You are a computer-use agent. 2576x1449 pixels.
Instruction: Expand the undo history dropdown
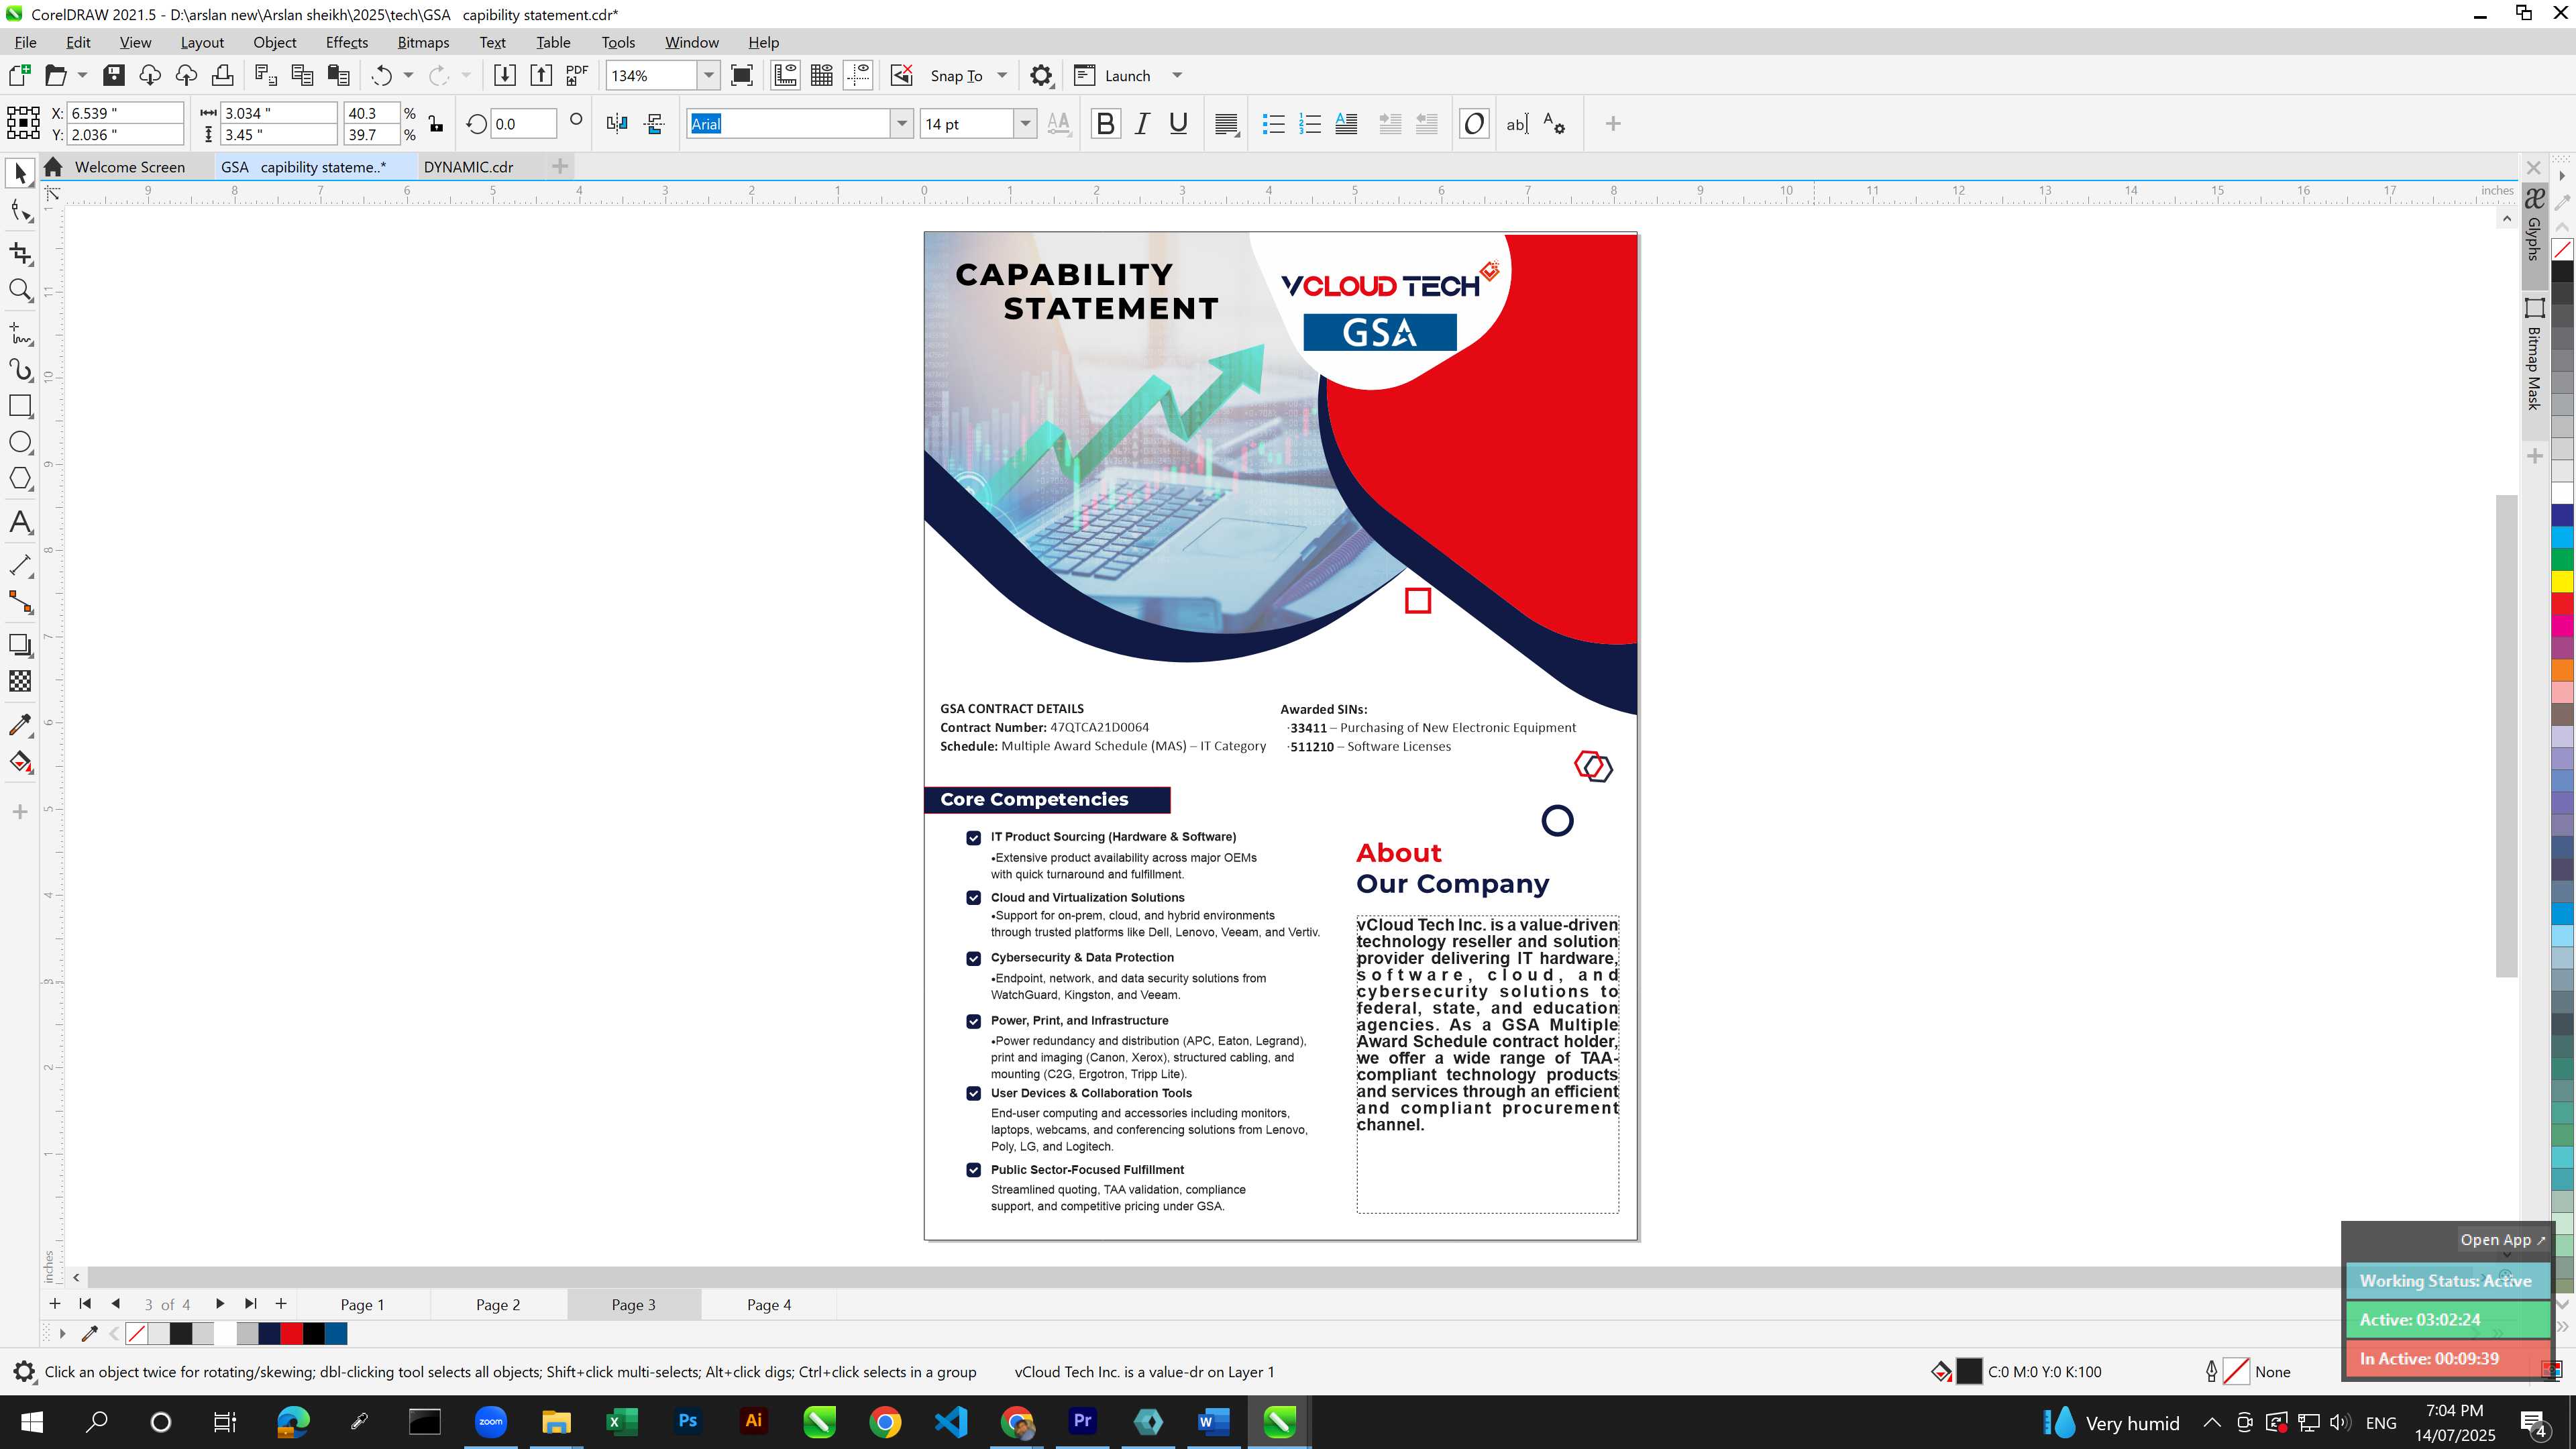point(408,76)
